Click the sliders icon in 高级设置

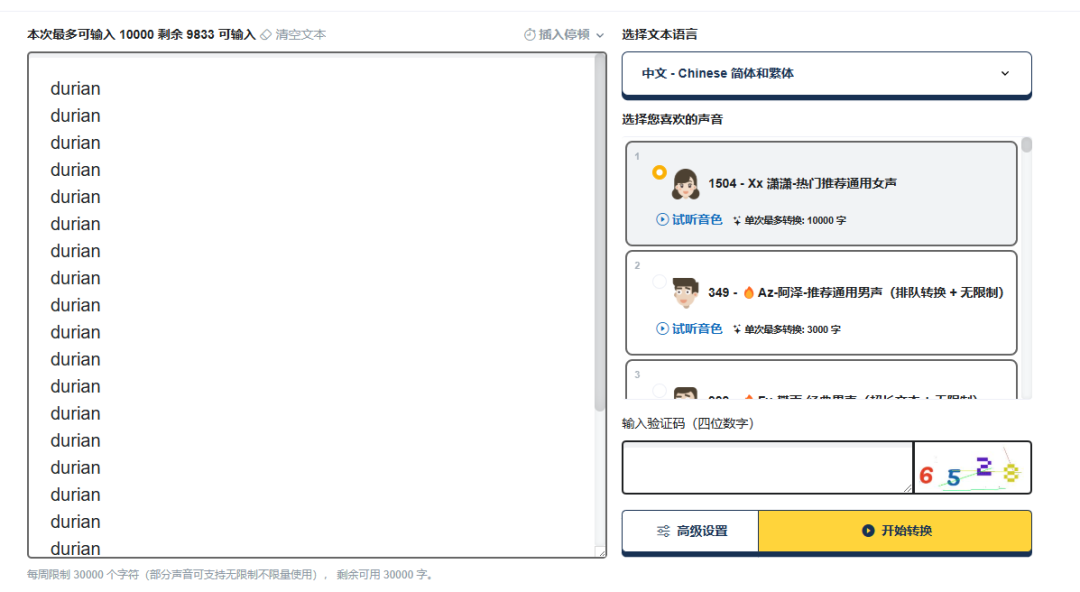click(x=663, y=531)
